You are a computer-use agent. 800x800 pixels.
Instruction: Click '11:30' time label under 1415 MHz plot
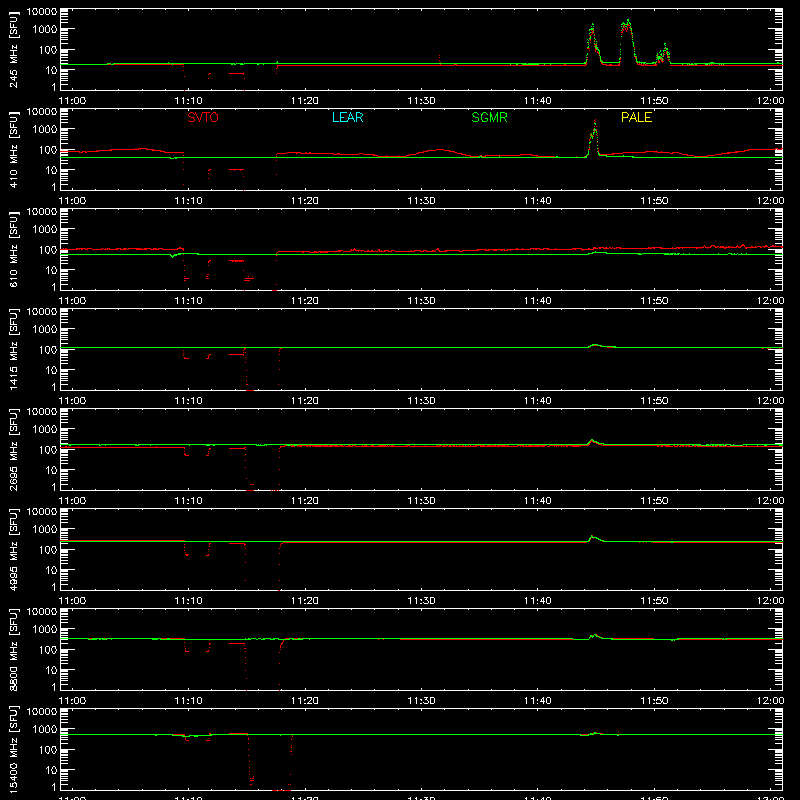[x=421, y=401]
